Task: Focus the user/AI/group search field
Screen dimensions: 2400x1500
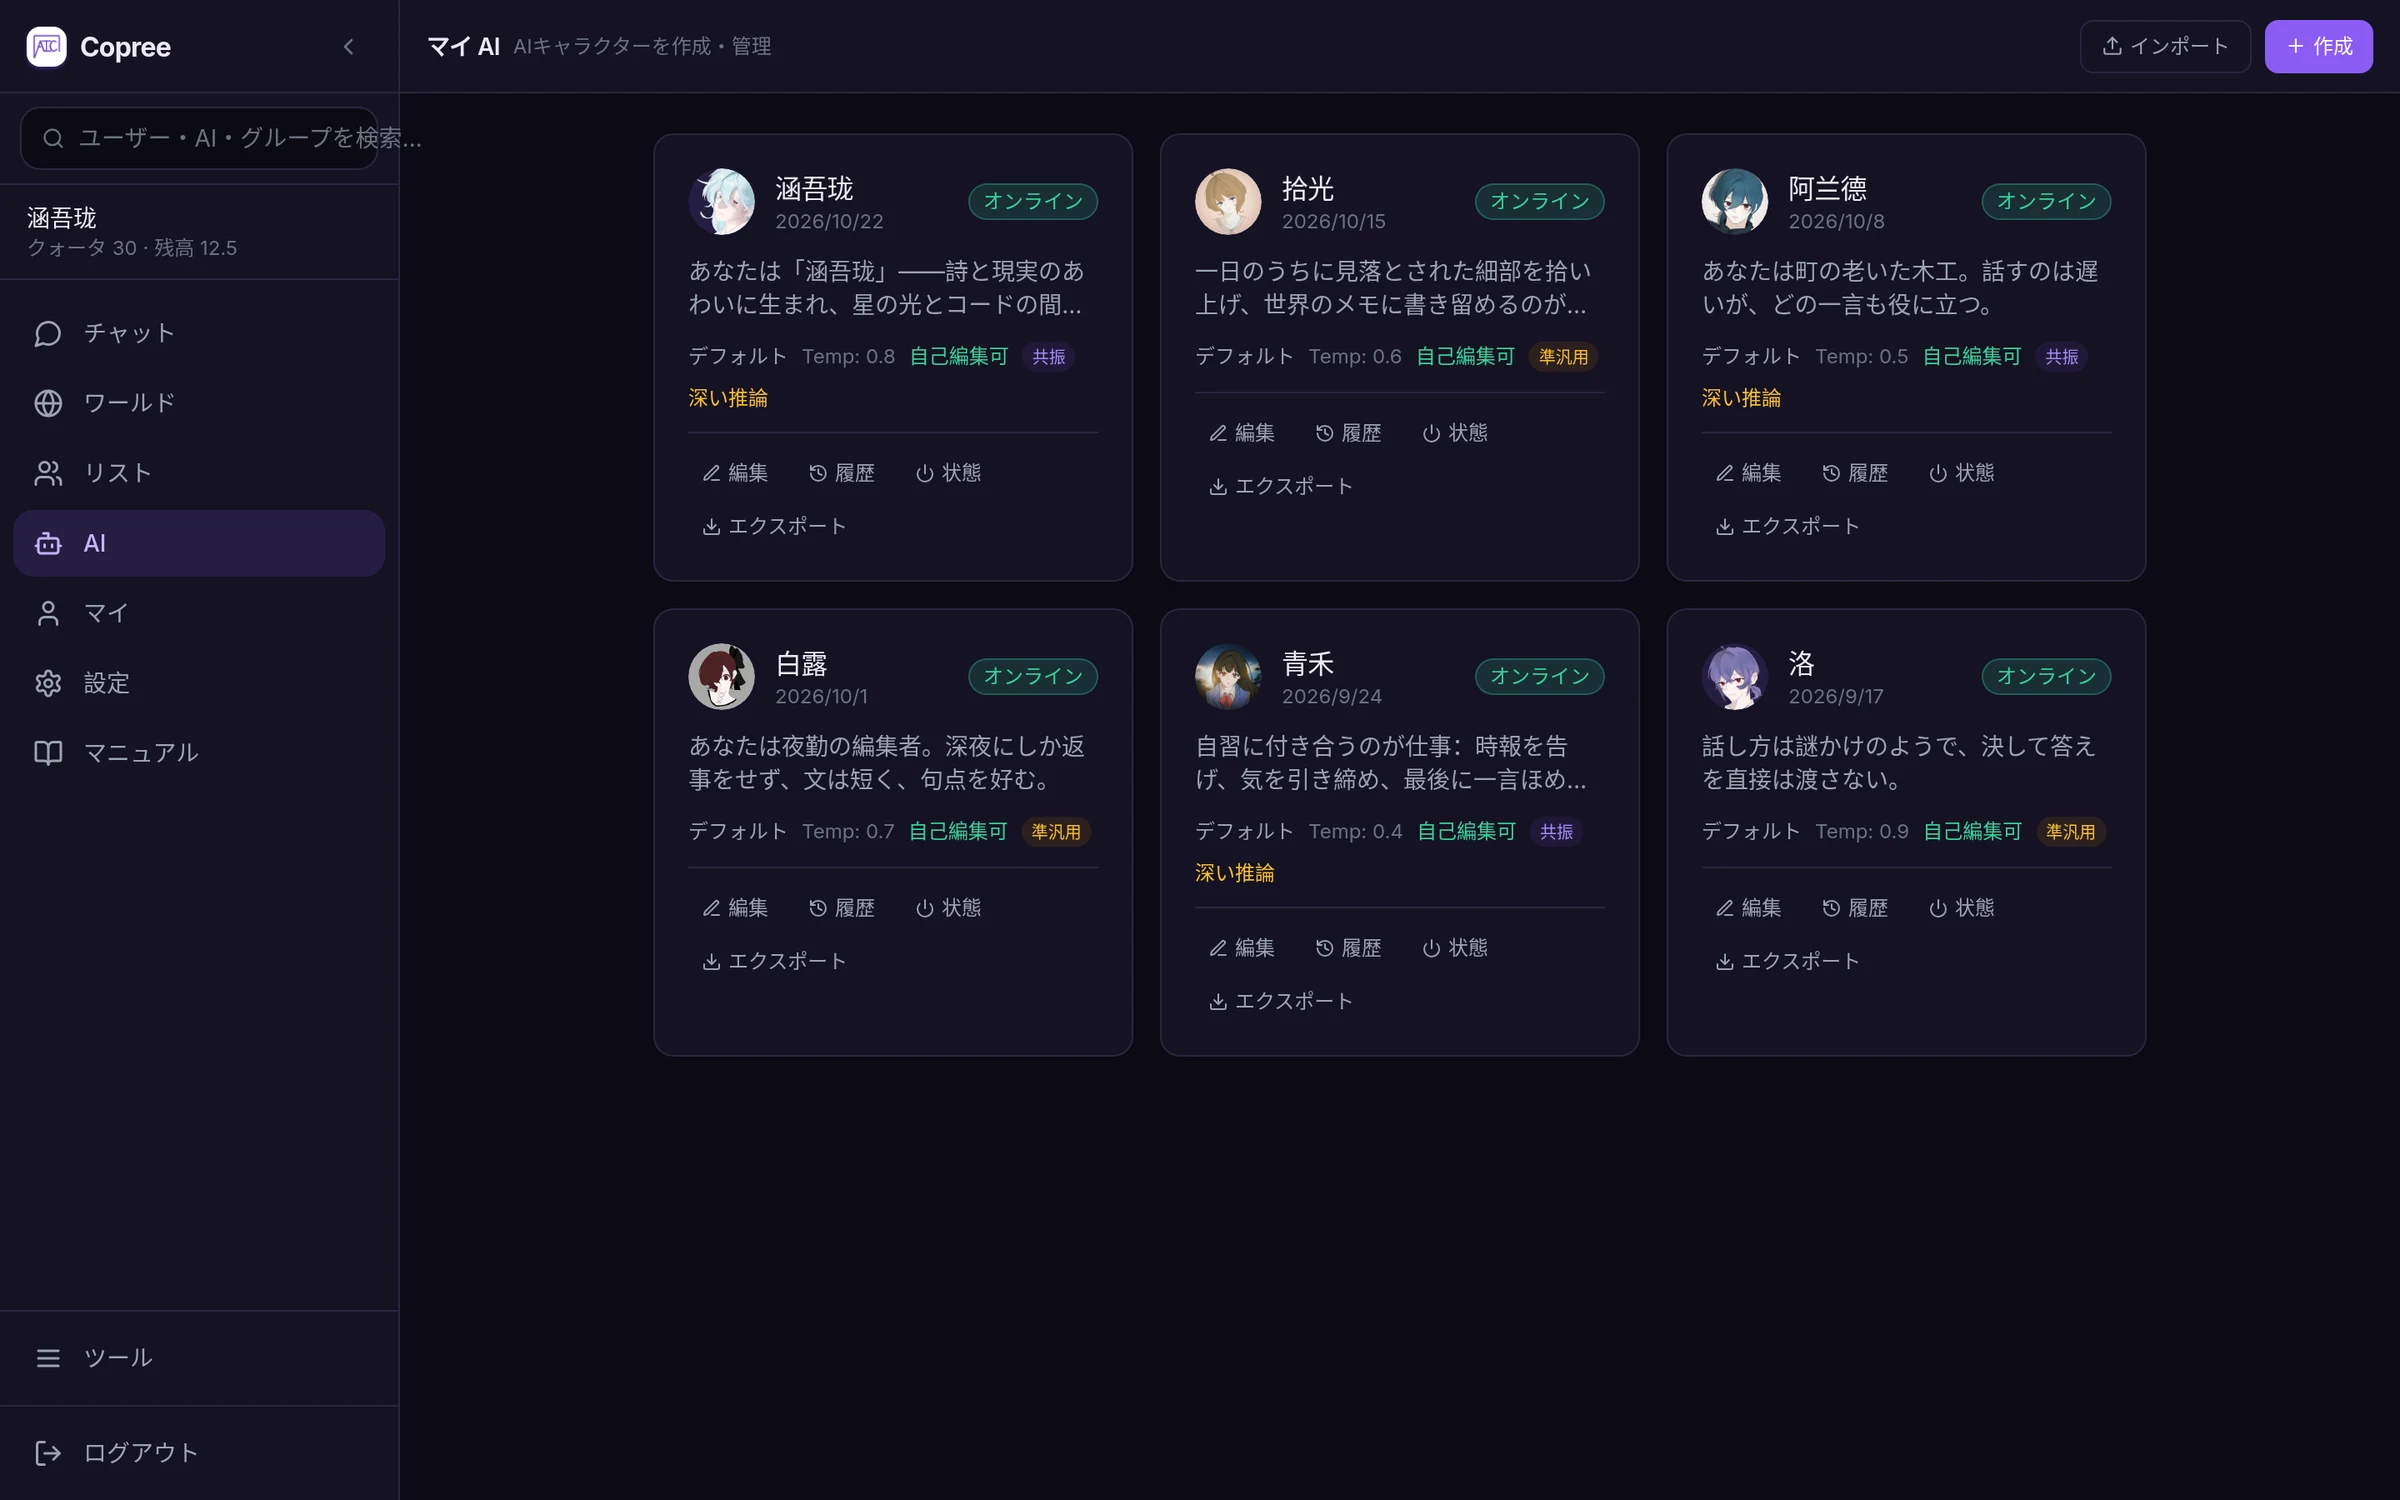Action: point(199,138)
